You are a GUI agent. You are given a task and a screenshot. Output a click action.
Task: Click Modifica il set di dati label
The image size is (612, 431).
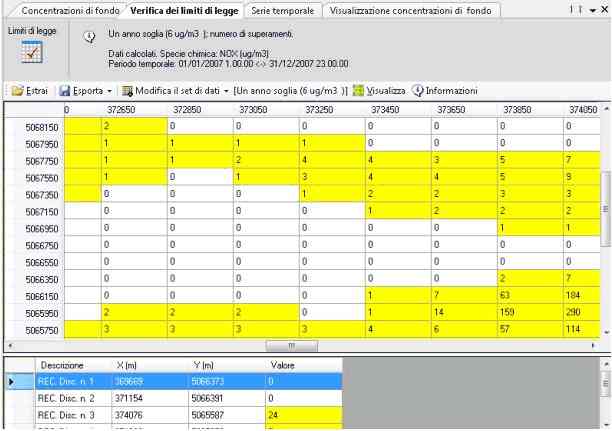coord(177,91)
